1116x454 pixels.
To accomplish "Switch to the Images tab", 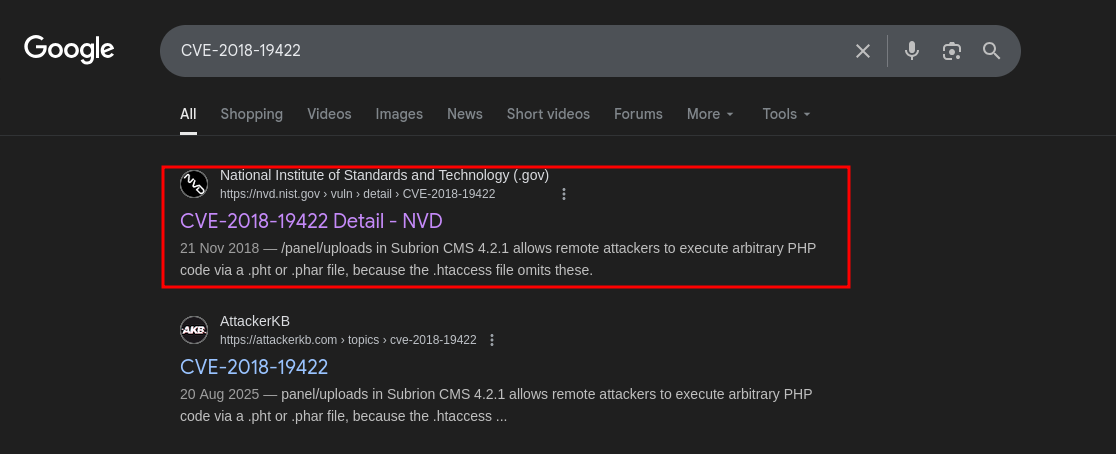I will pos(399,114).
